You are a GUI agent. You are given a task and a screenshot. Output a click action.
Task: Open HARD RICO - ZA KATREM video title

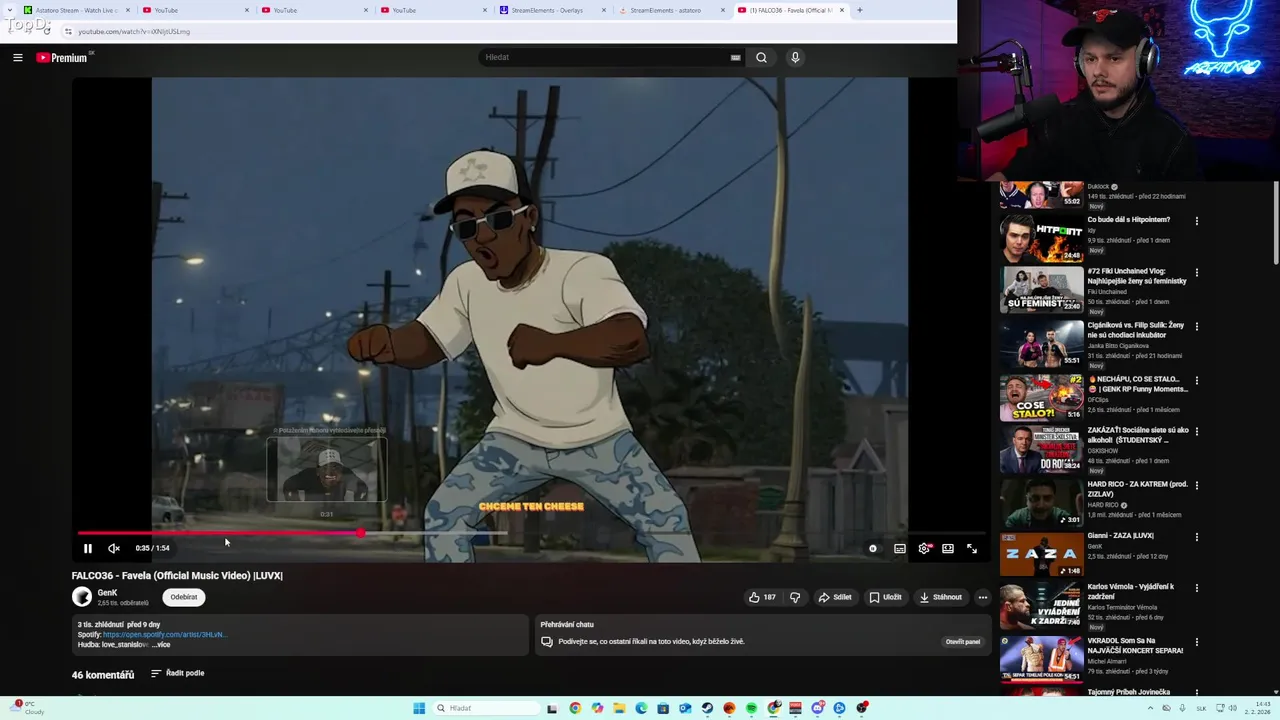(1137, 489)
